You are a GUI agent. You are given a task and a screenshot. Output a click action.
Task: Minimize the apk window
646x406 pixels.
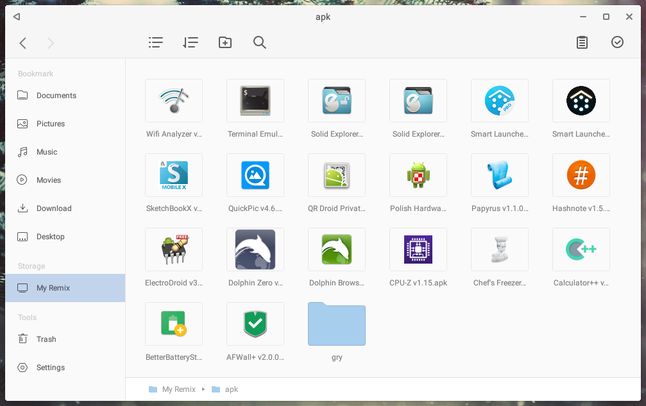pos(583,16)
